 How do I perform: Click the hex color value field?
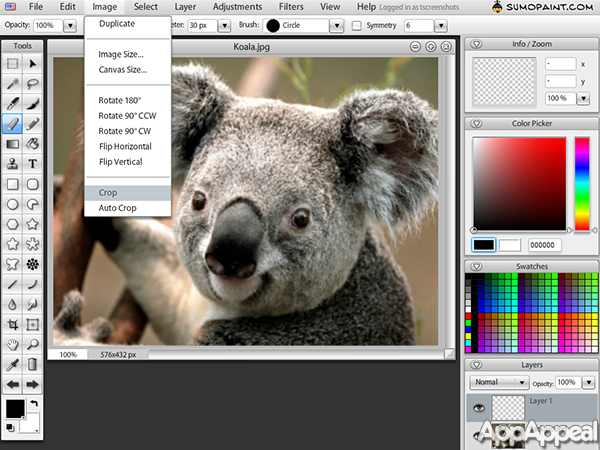tap(543, 244)
